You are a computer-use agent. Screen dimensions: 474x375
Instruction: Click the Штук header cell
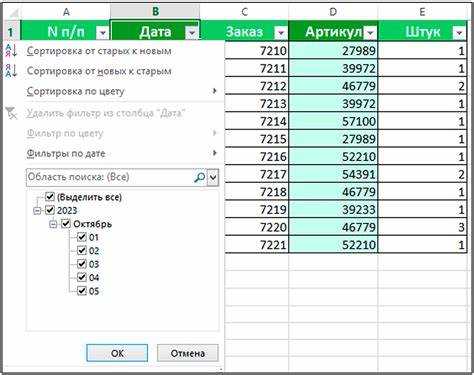(x=422, y=32)
